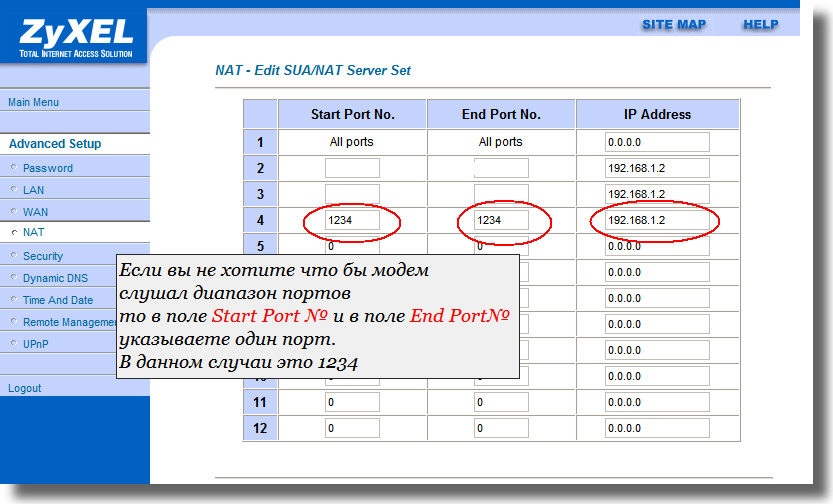
Task: Click the row 3 IP Address field
Action: (656, 194)
